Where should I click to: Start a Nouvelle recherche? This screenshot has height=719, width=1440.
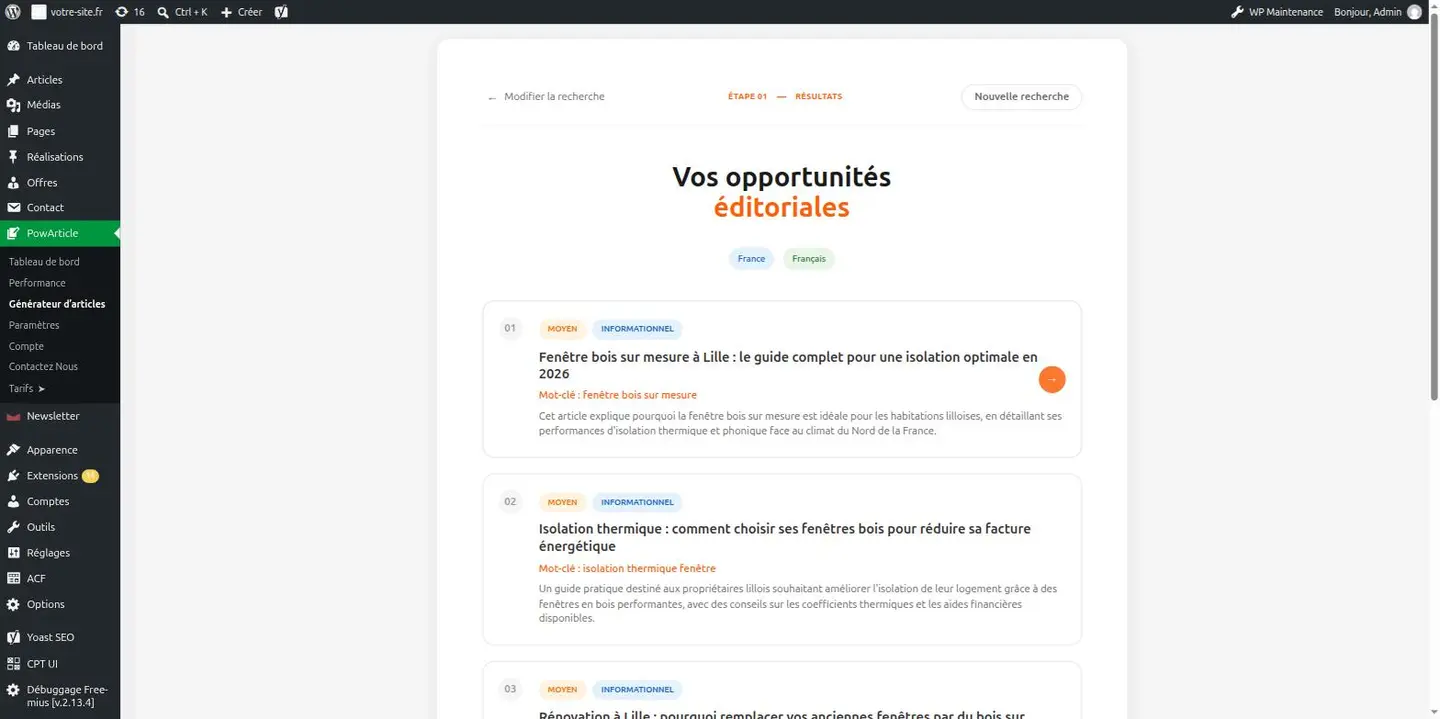(x=1021, y=97)
